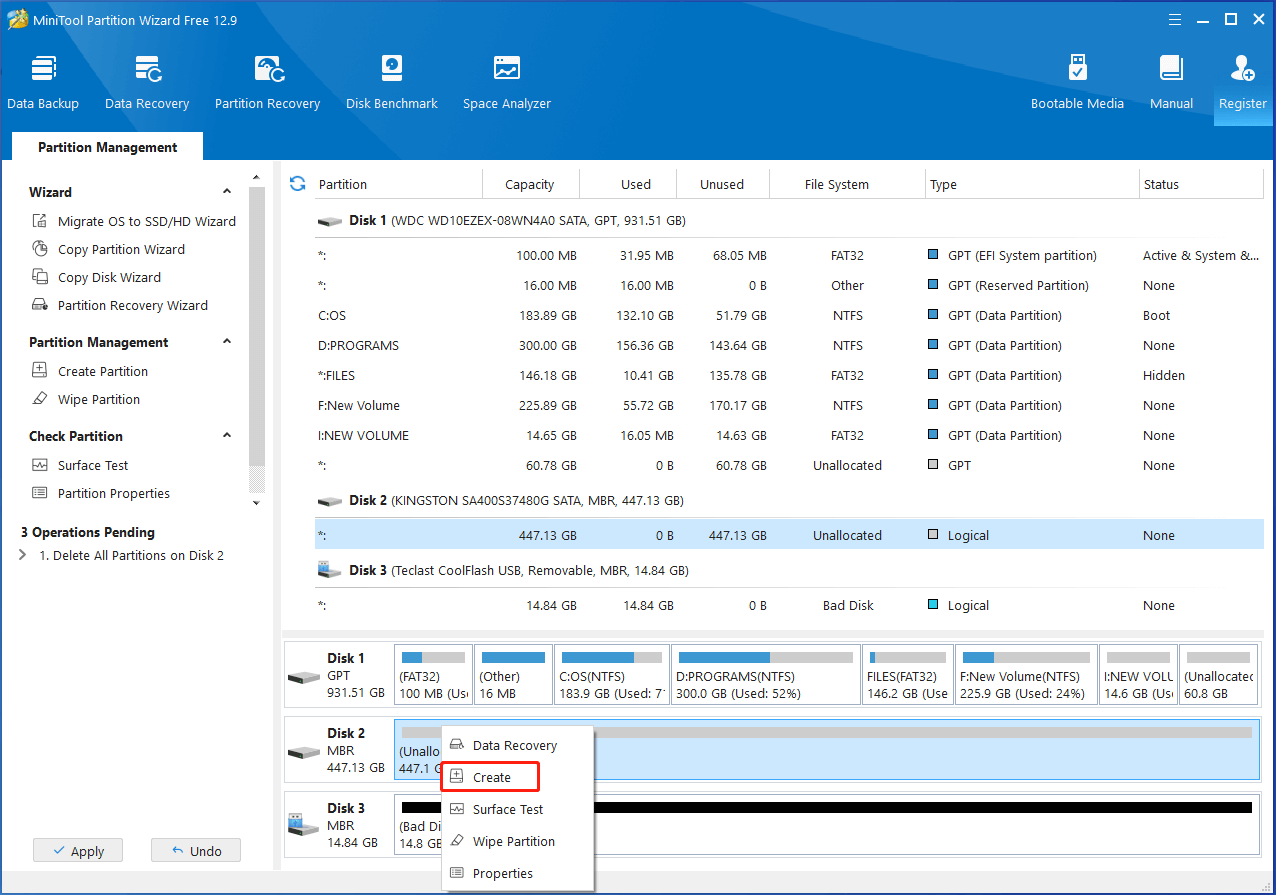Select Disk 3 Bad Disk row
Screen dimensions: 1276x895
point(789,605)
